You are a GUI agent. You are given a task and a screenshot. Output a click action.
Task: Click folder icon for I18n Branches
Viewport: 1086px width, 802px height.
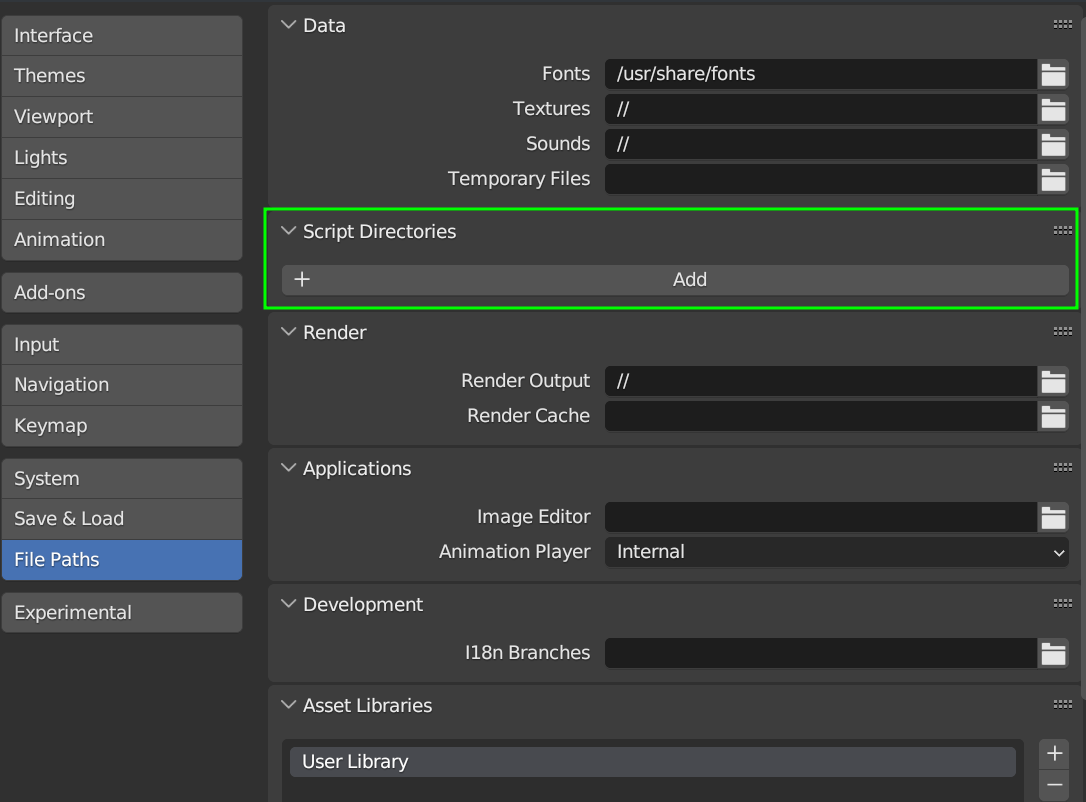coord(1053,653)
